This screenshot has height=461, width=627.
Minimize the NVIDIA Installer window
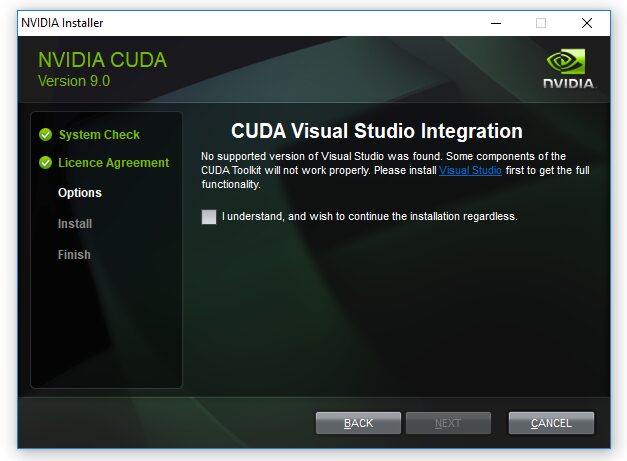point(496,23)
